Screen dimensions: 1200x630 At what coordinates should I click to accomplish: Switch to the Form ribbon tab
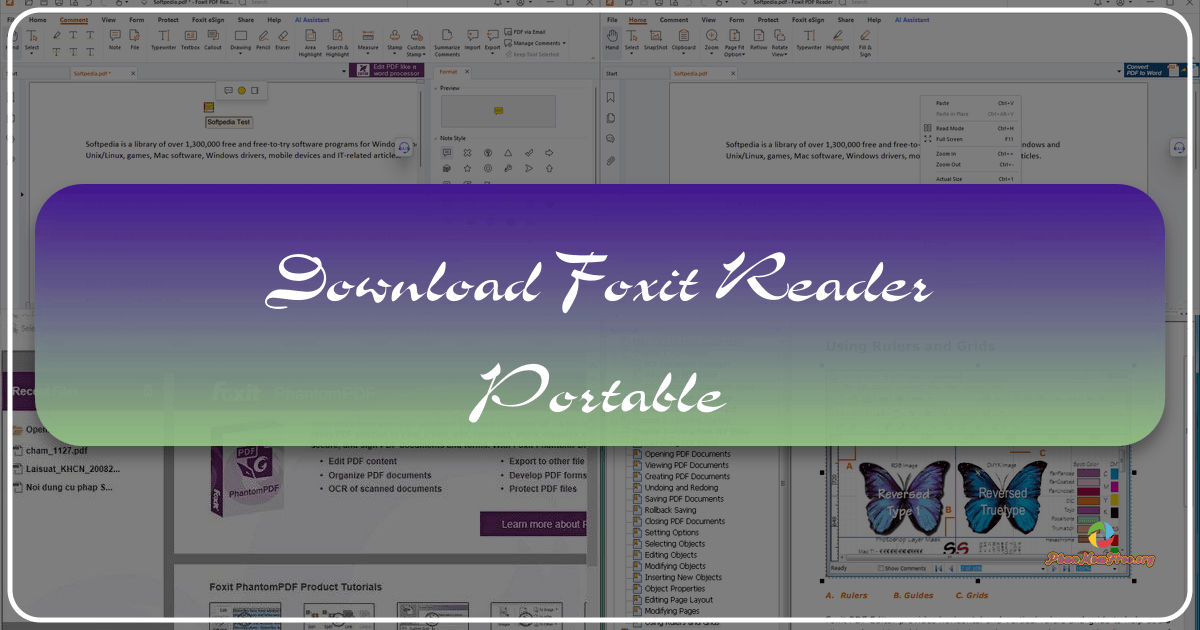(136, 19)
